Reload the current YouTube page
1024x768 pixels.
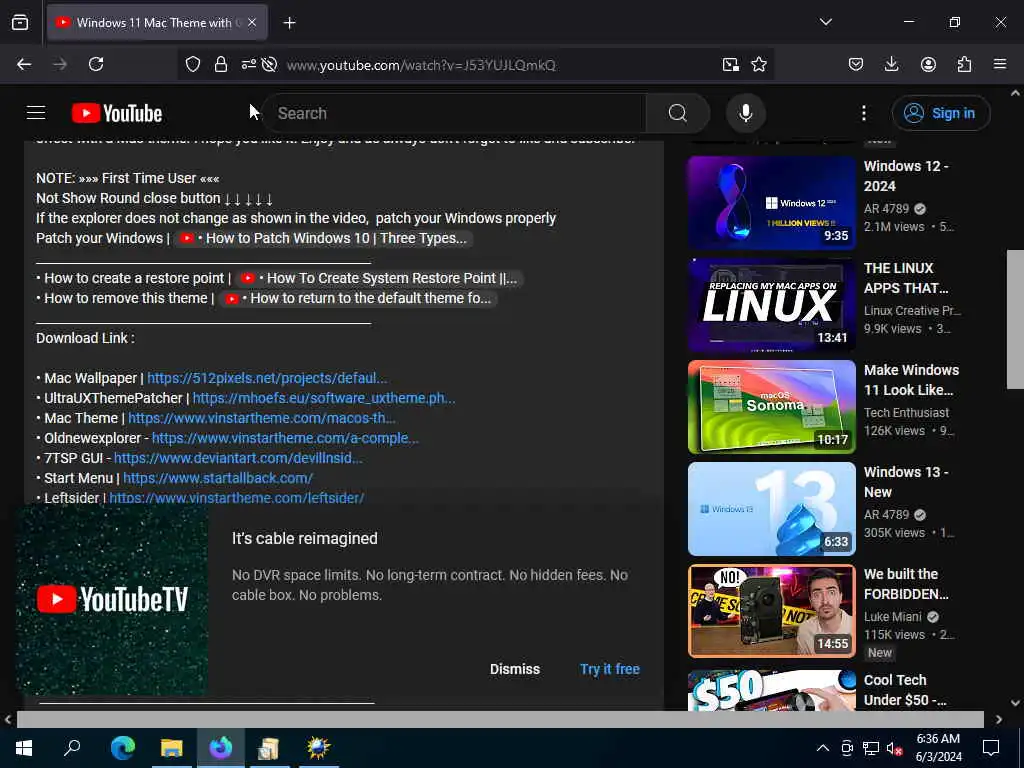96,64
